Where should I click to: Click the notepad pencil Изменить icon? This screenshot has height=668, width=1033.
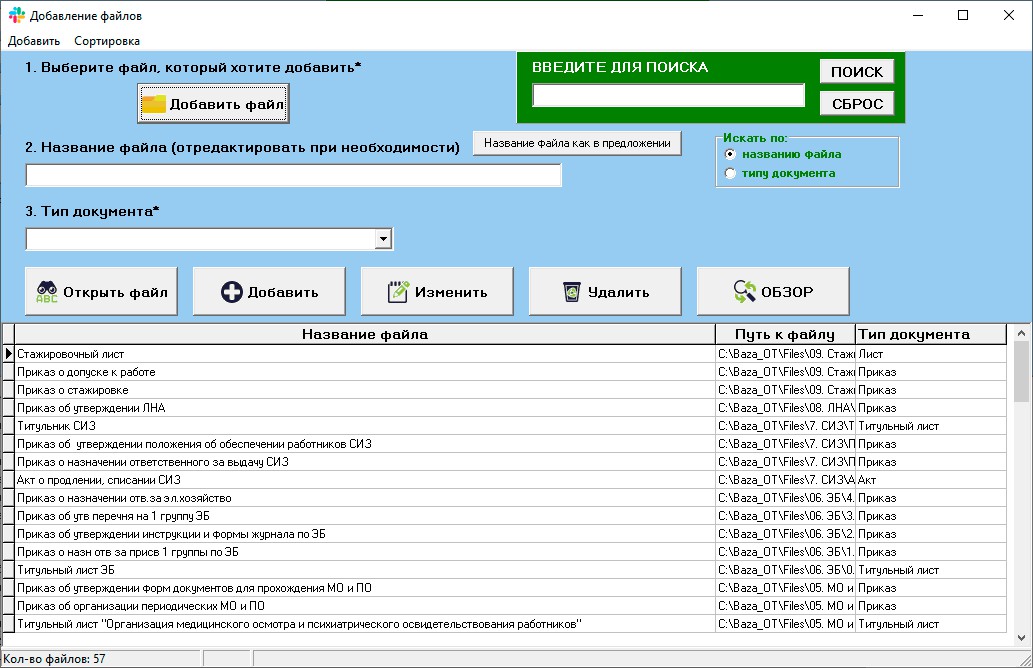398,291
